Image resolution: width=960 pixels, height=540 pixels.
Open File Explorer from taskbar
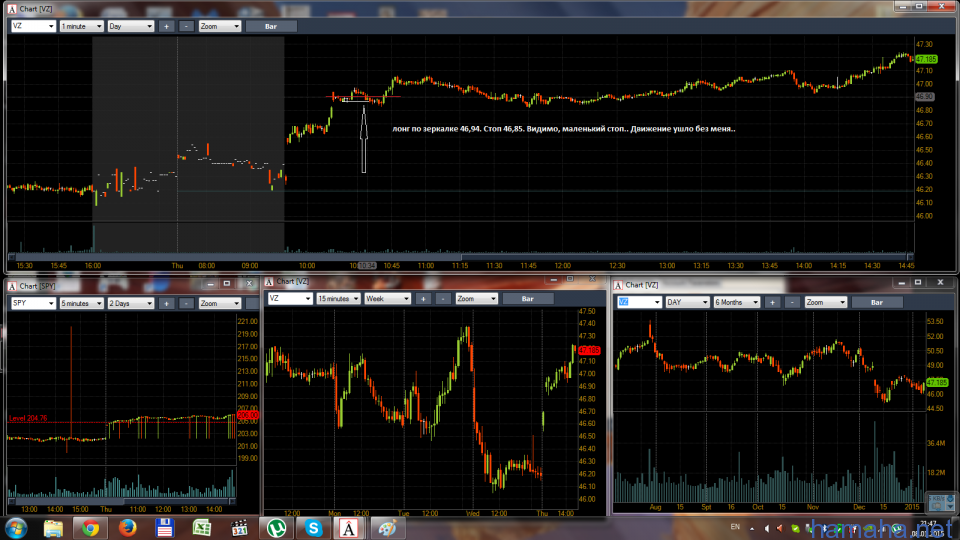pyautogui.click(x=53, y=528)
